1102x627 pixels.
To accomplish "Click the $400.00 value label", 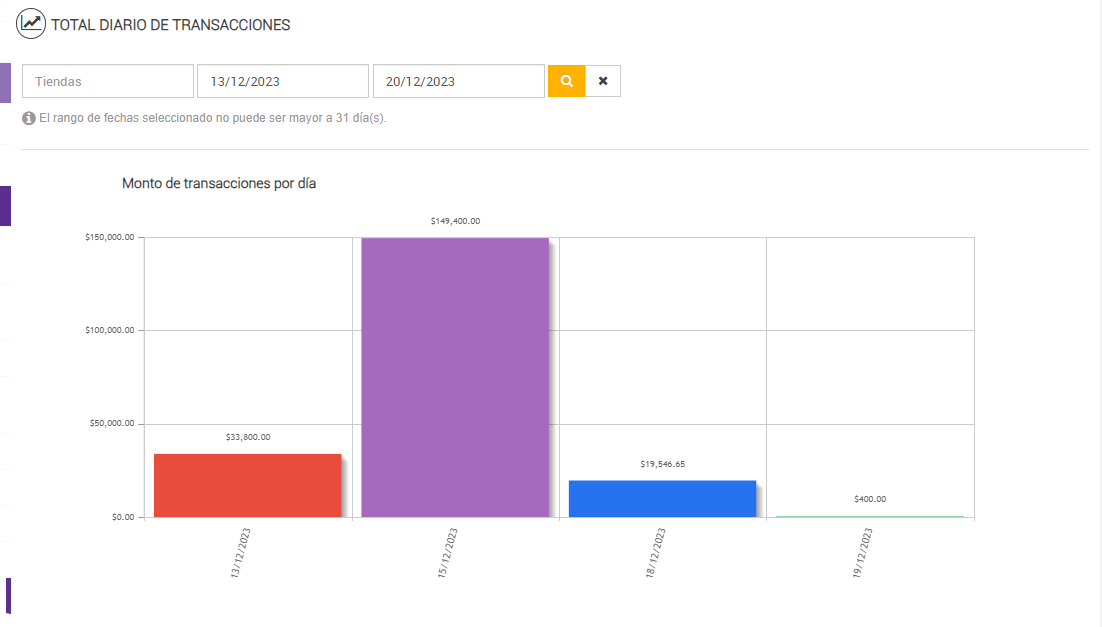I will pyautogui.click(x=870, y=499).
